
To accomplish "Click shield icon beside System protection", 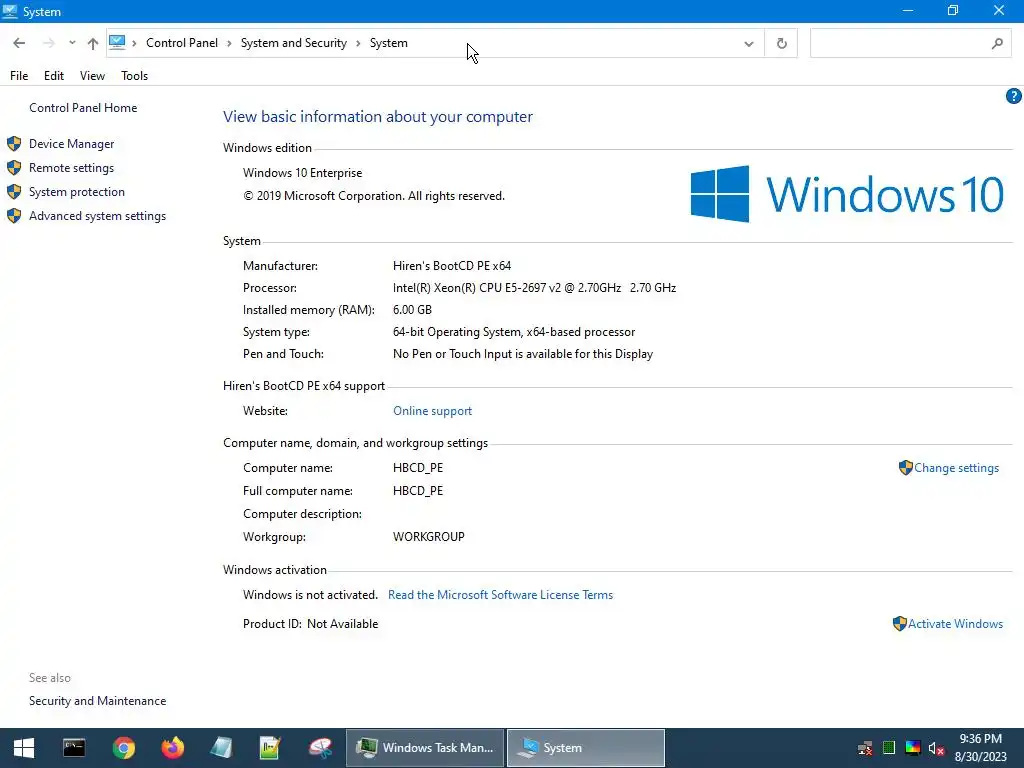I will coord(14,192).
